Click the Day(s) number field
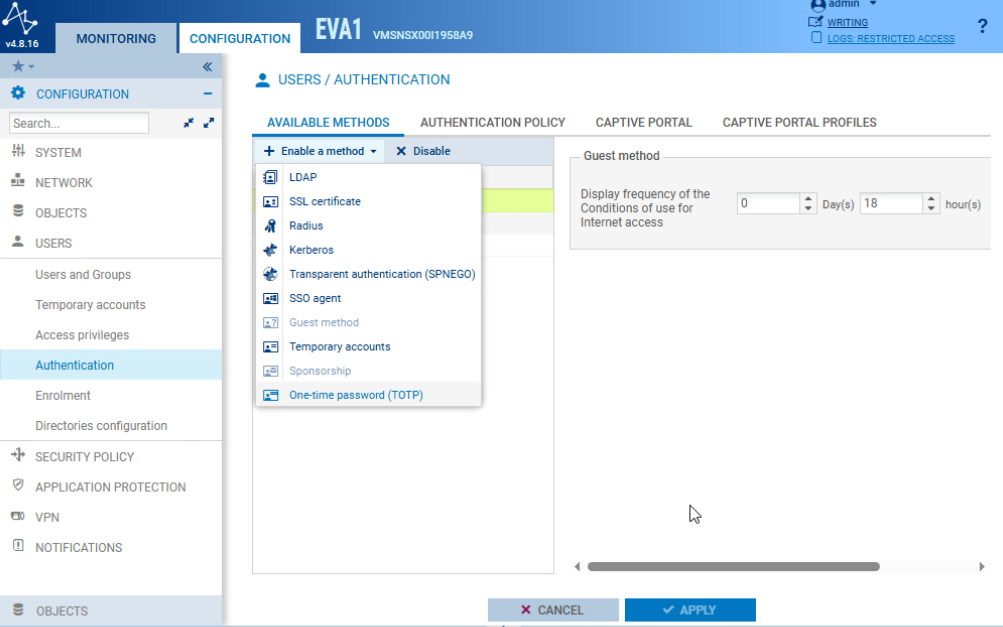 768,203
